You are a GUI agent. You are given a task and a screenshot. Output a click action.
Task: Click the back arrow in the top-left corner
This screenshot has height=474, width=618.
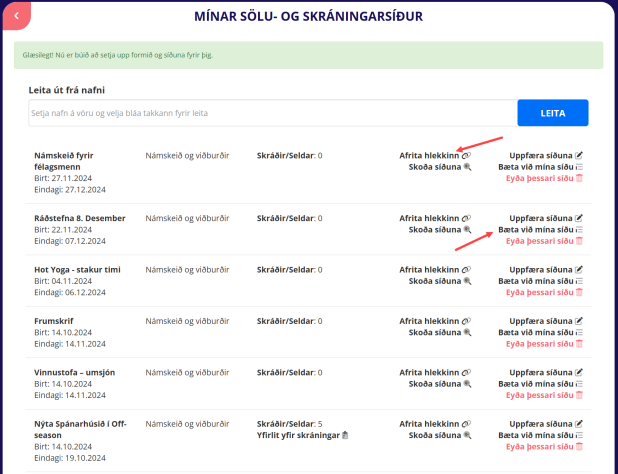(x=15, y=16)
